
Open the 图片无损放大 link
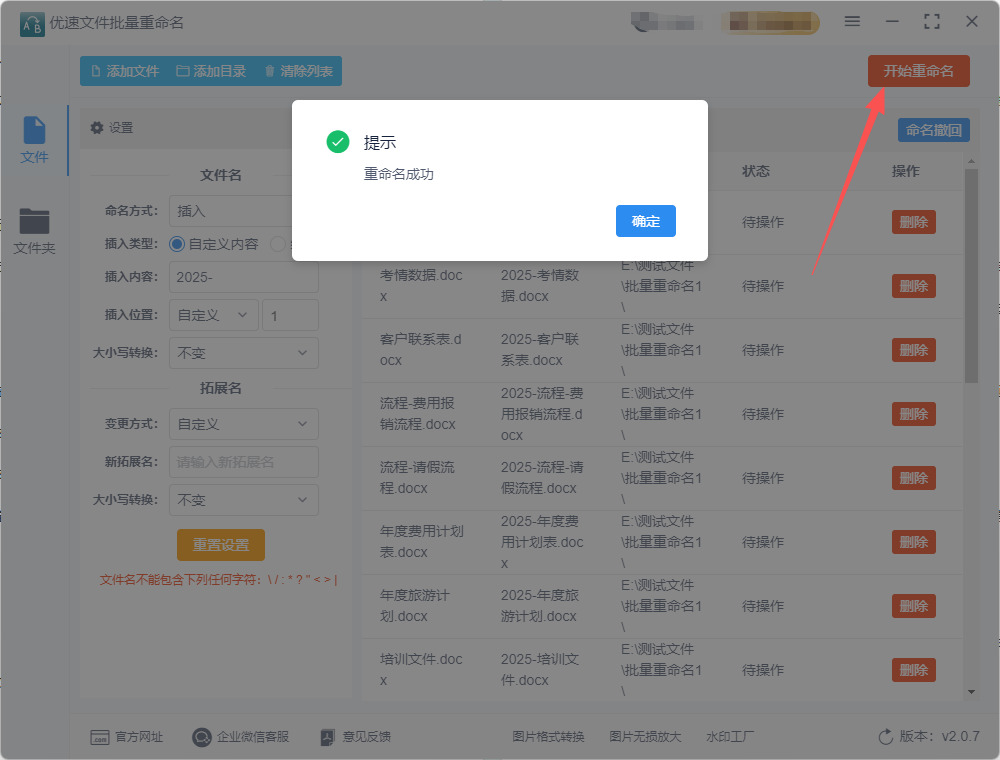point(645,737)
